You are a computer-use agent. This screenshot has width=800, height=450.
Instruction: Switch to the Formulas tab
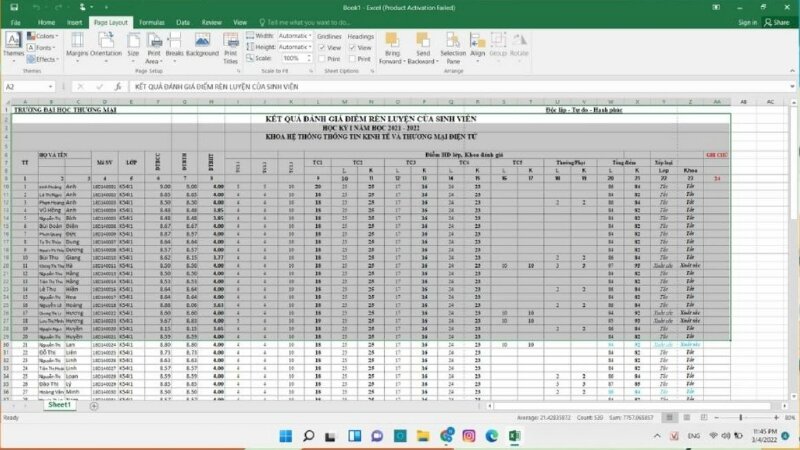[152, 22]
